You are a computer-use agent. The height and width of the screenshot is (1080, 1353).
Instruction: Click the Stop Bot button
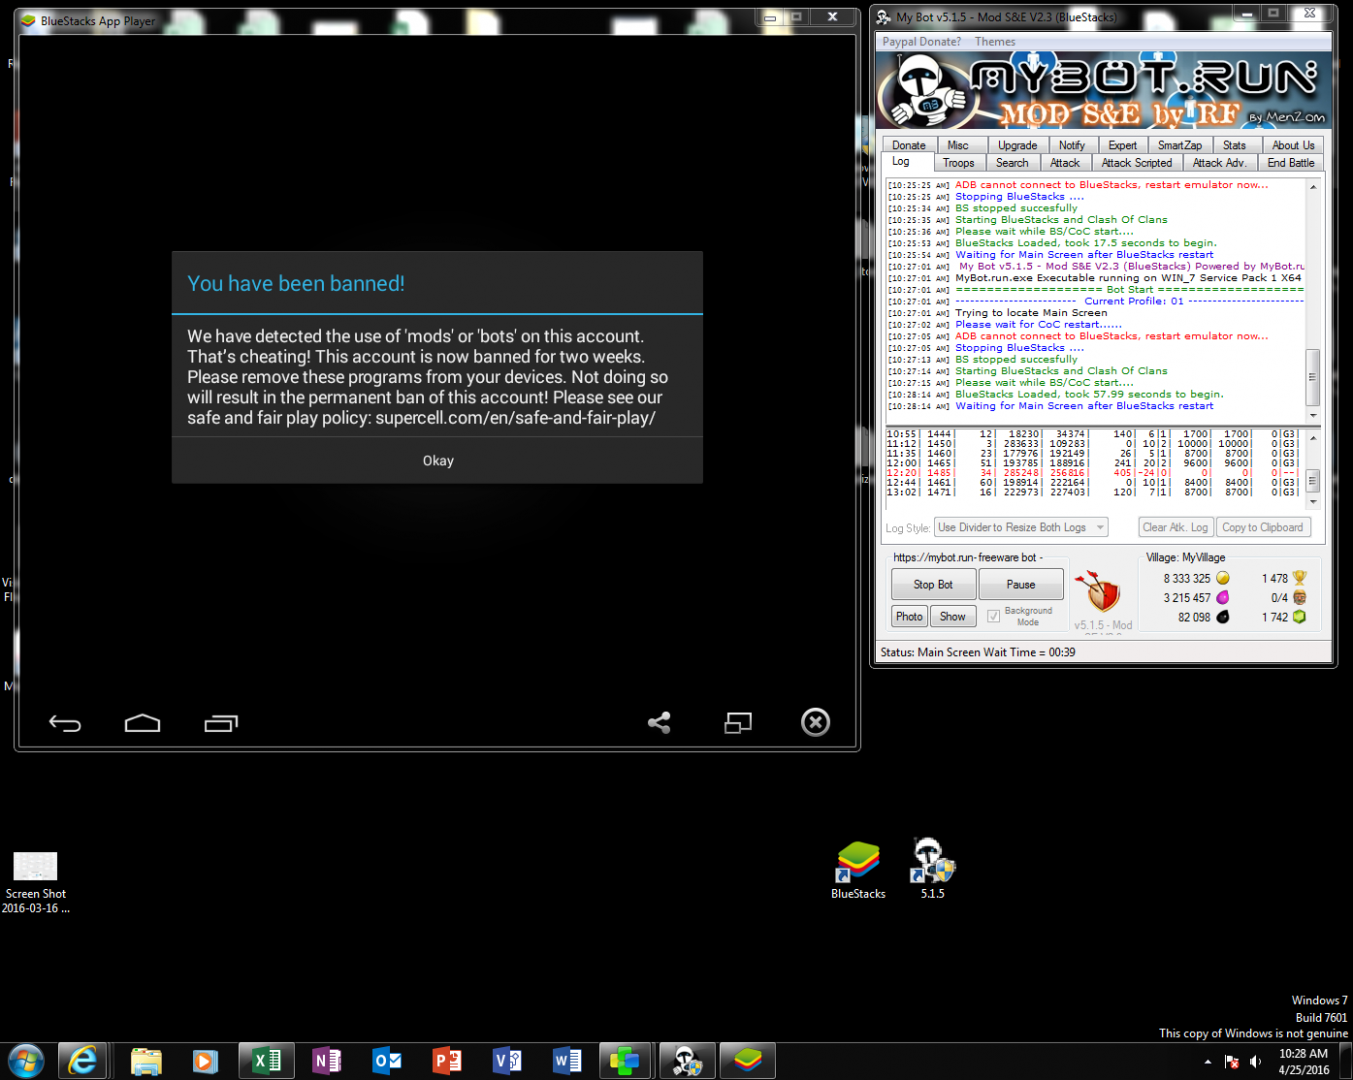coord(933,585)
